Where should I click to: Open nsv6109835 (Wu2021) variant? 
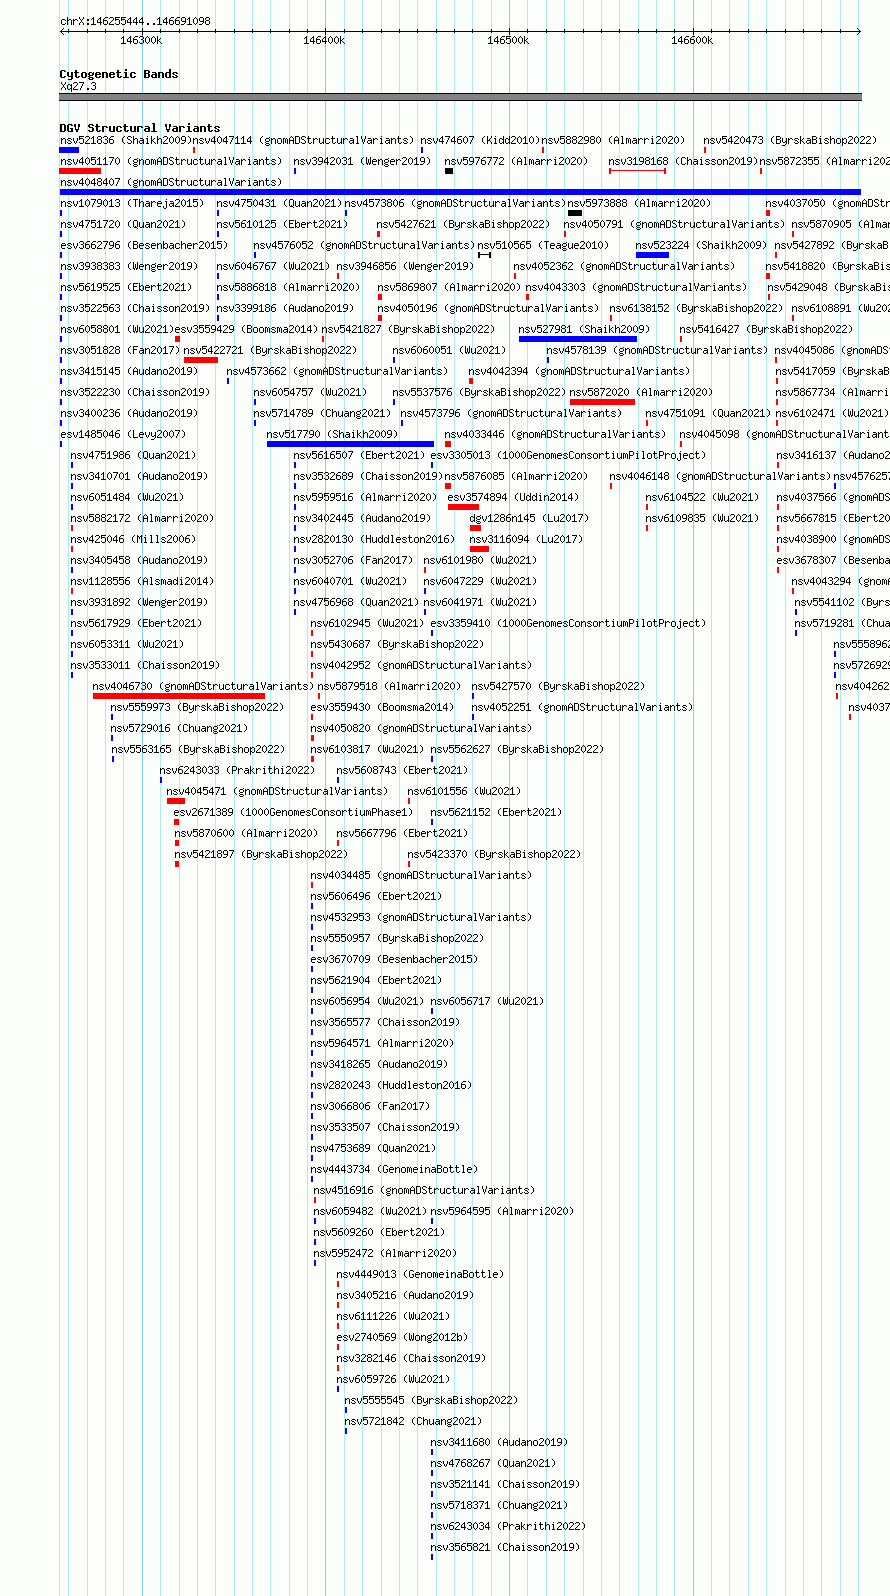(x=702, y=519)
